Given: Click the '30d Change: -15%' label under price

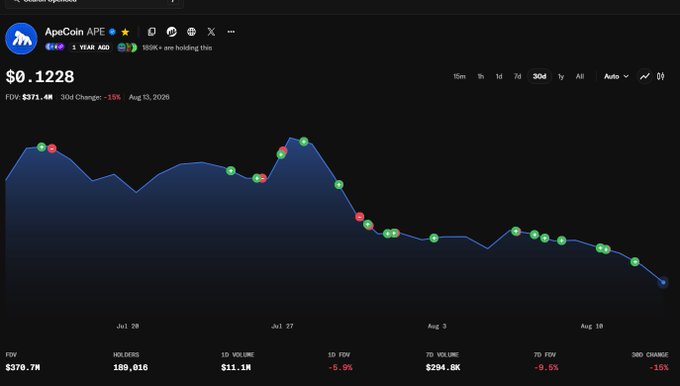Looking at the screenshot, I should coord(91,97).
